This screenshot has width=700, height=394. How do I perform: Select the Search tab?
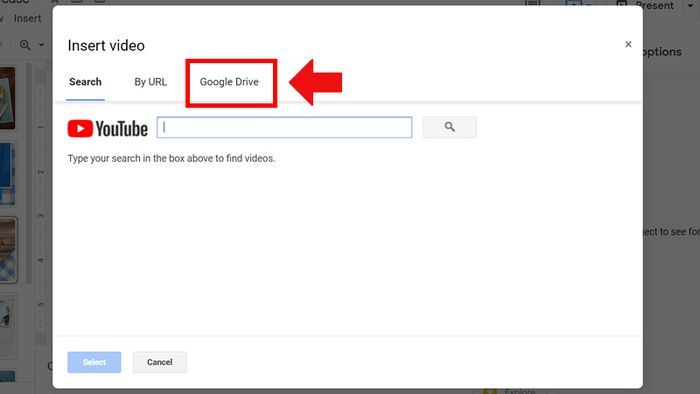point(85,82)
